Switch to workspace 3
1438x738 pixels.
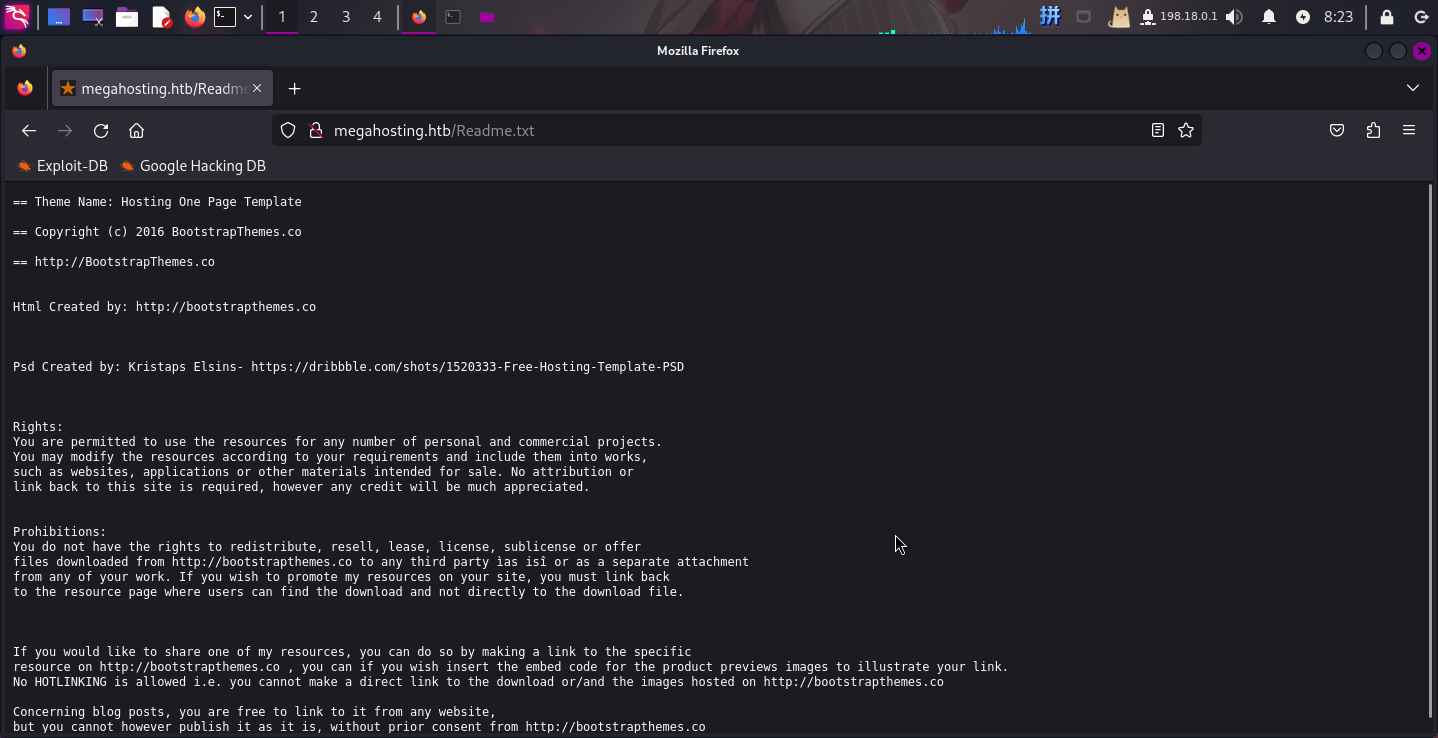pos(346,17)
